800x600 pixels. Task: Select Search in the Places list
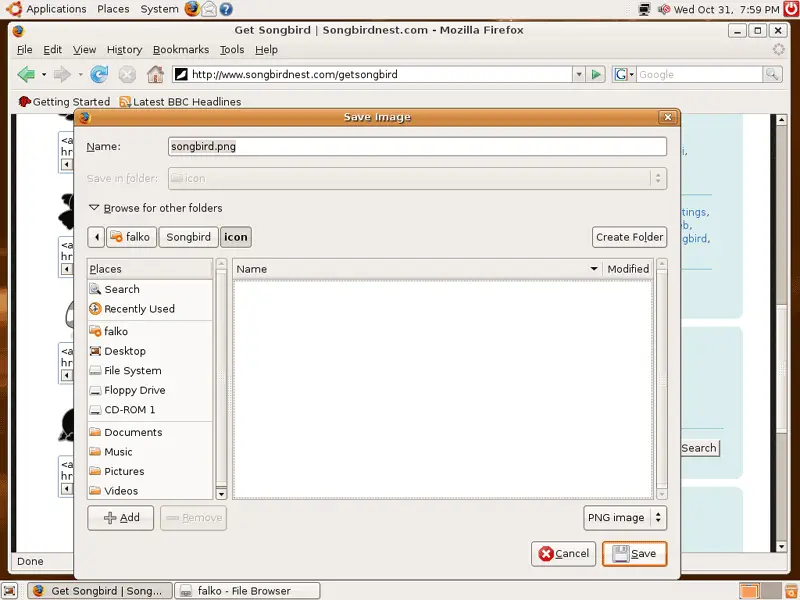[x=150, y=289]
